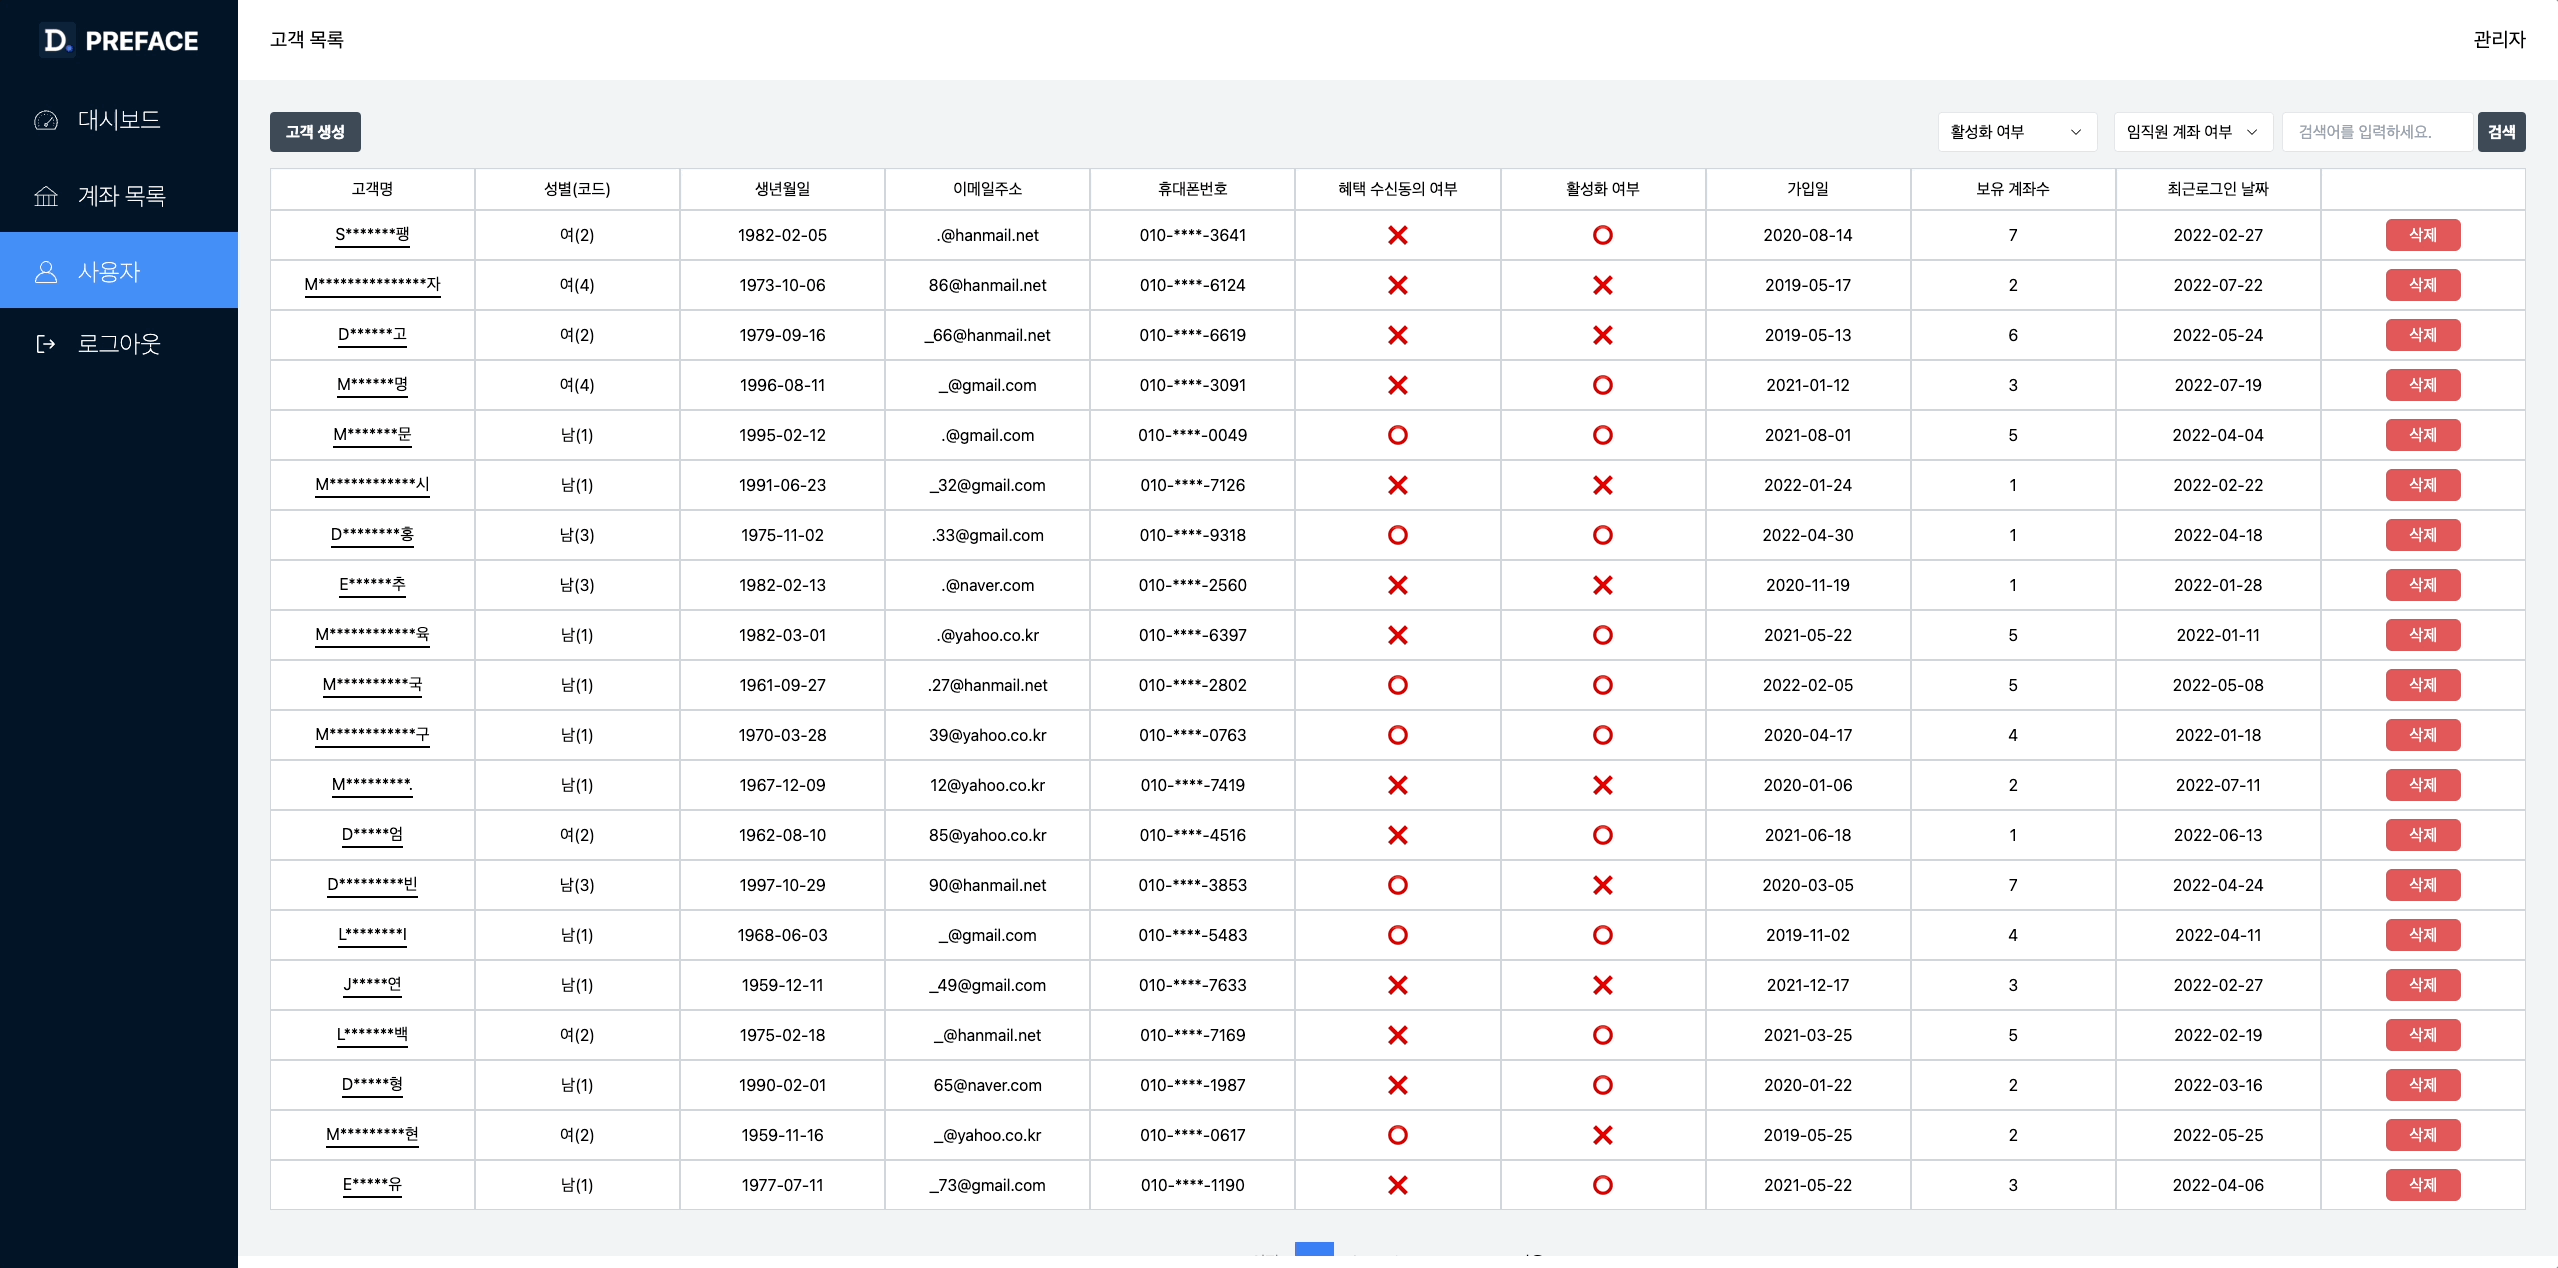Click the 로그아웃 menu entry

(x=119, y=343)
